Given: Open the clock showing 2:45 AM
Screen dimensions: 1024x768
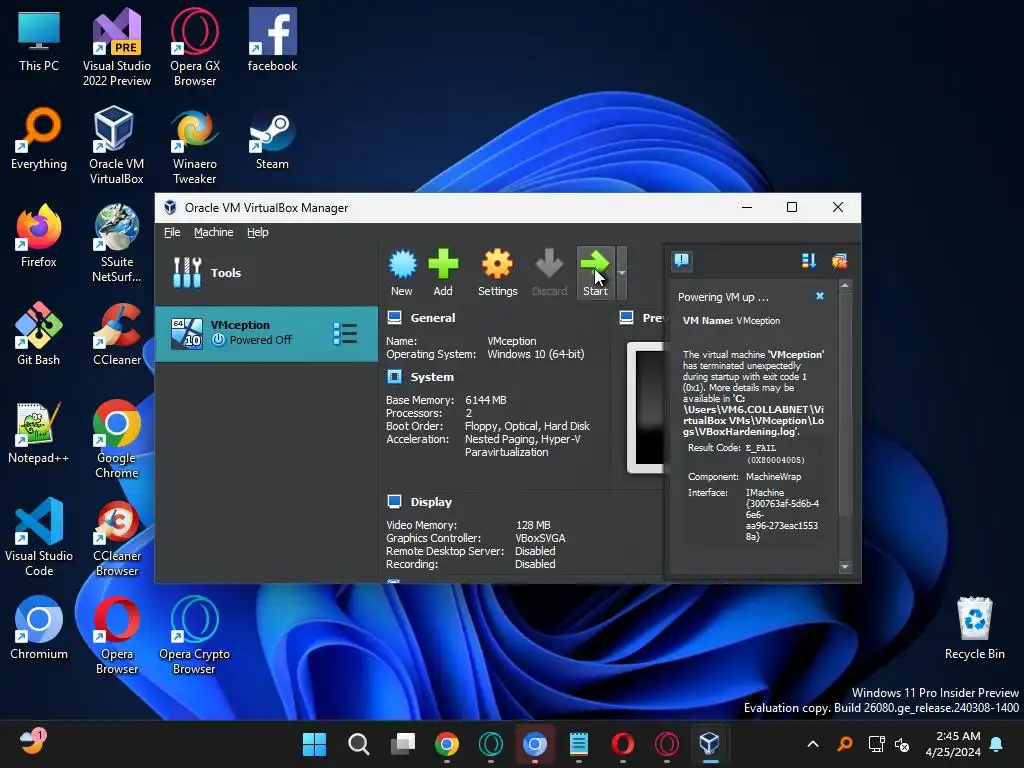Looking at the screenshot, I should 953,744.
